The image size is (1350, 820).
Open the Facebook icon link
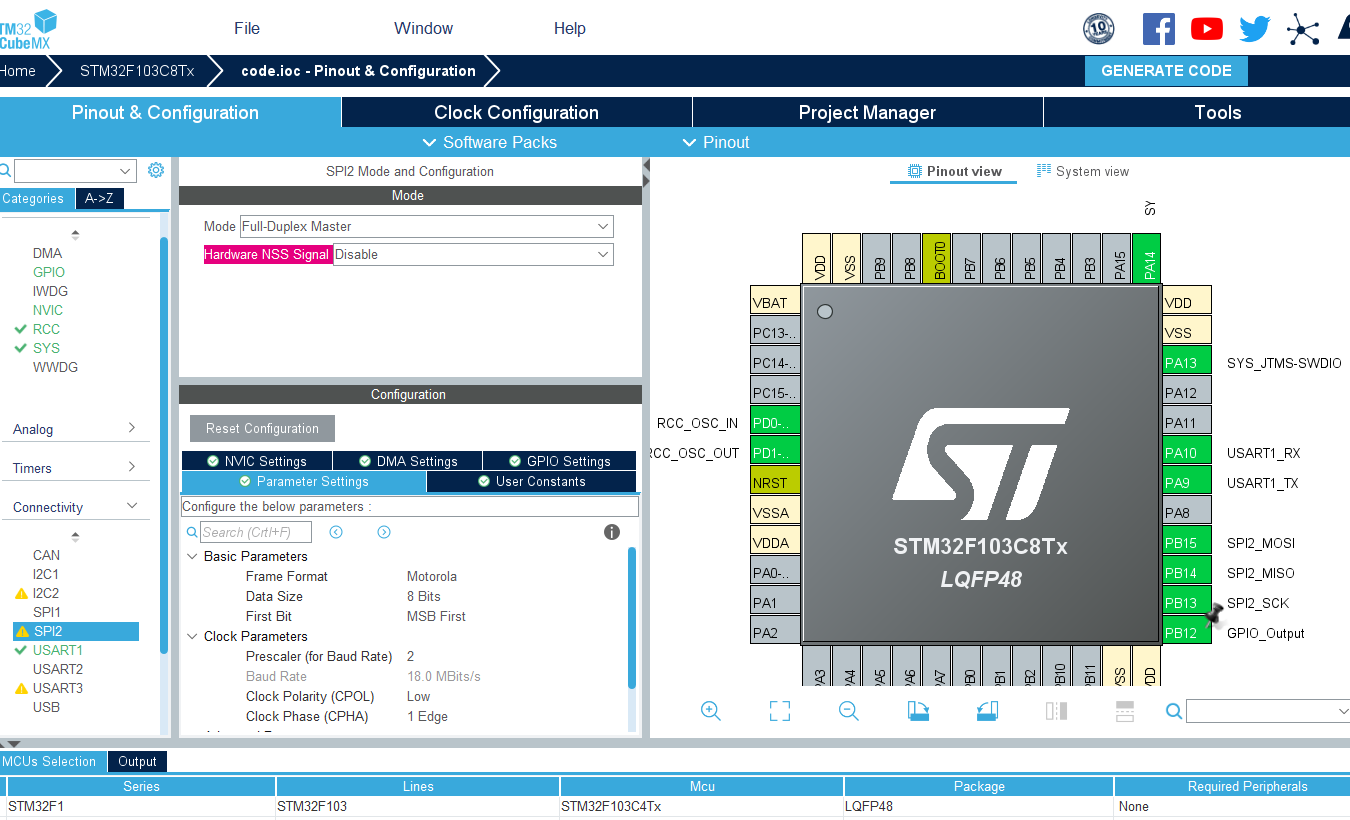pos(1158,29)
